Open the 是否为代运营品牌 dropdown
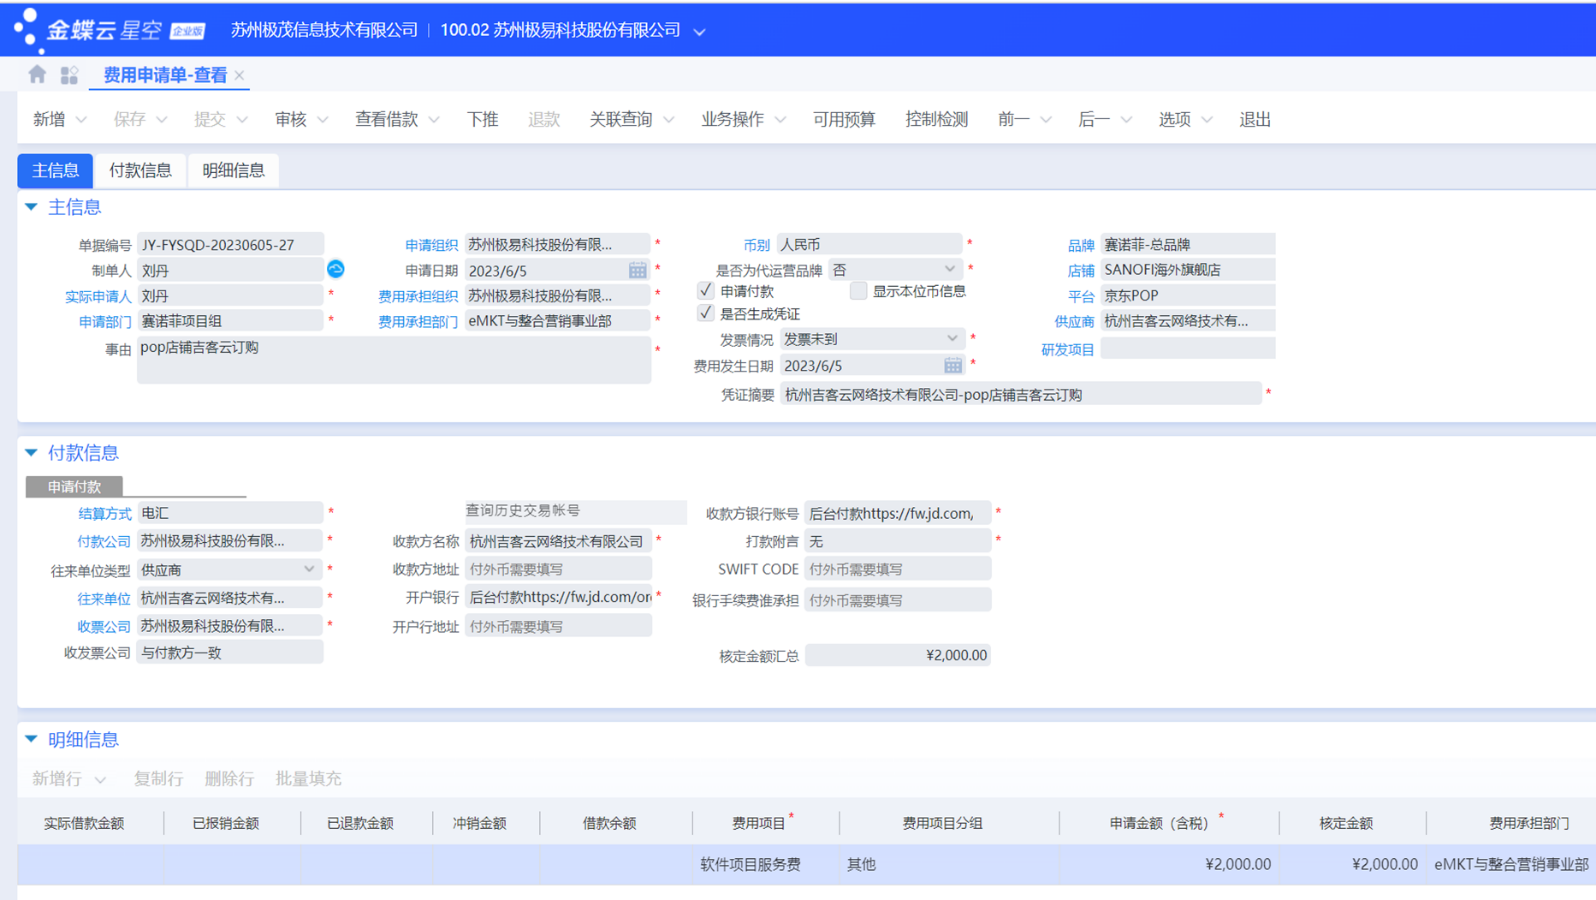The height and width of the screenshot is (900, 1596). pyautogui.click(x=950, y=269)
